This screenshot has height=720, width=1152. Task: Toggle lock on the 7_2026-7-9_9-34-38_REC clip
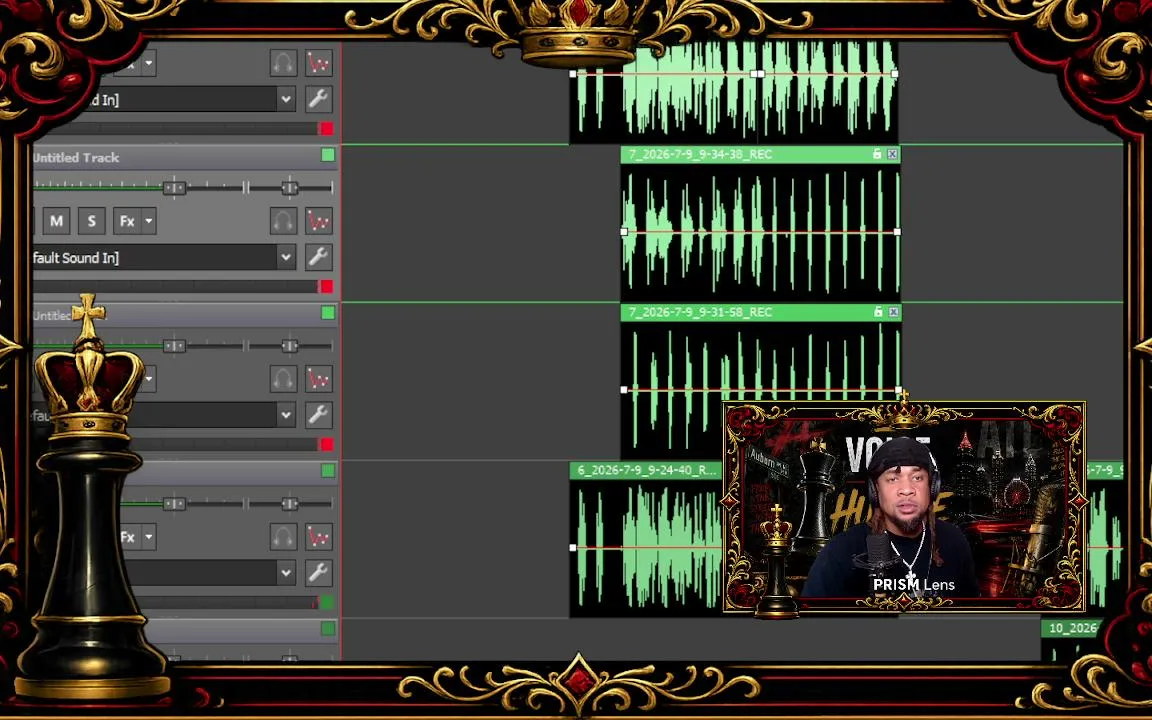[876, 154]
